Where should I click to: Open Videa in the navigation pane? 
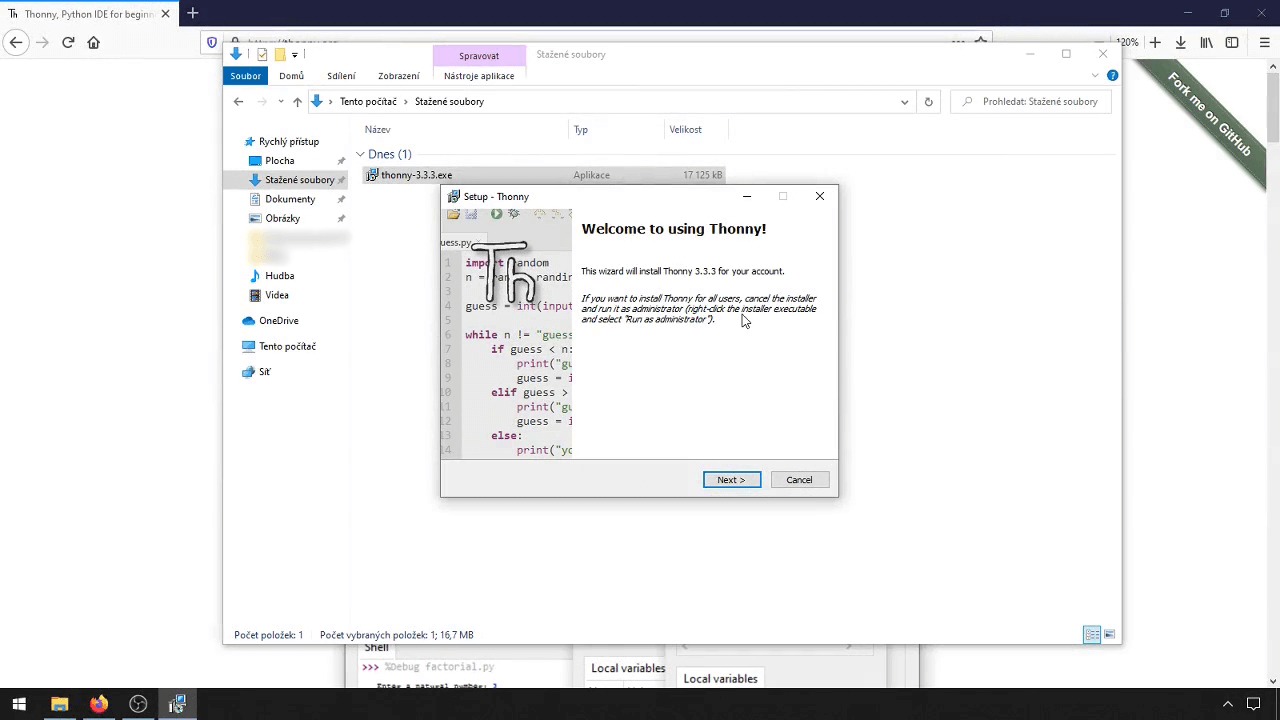click(277, 295)
